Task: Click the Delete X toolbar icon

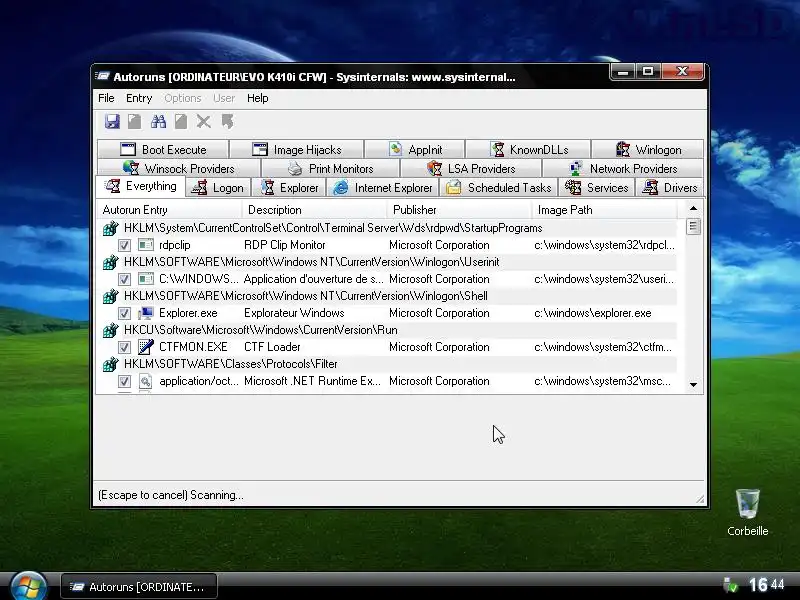Action: pyautogui.click(x=204, y=121)
